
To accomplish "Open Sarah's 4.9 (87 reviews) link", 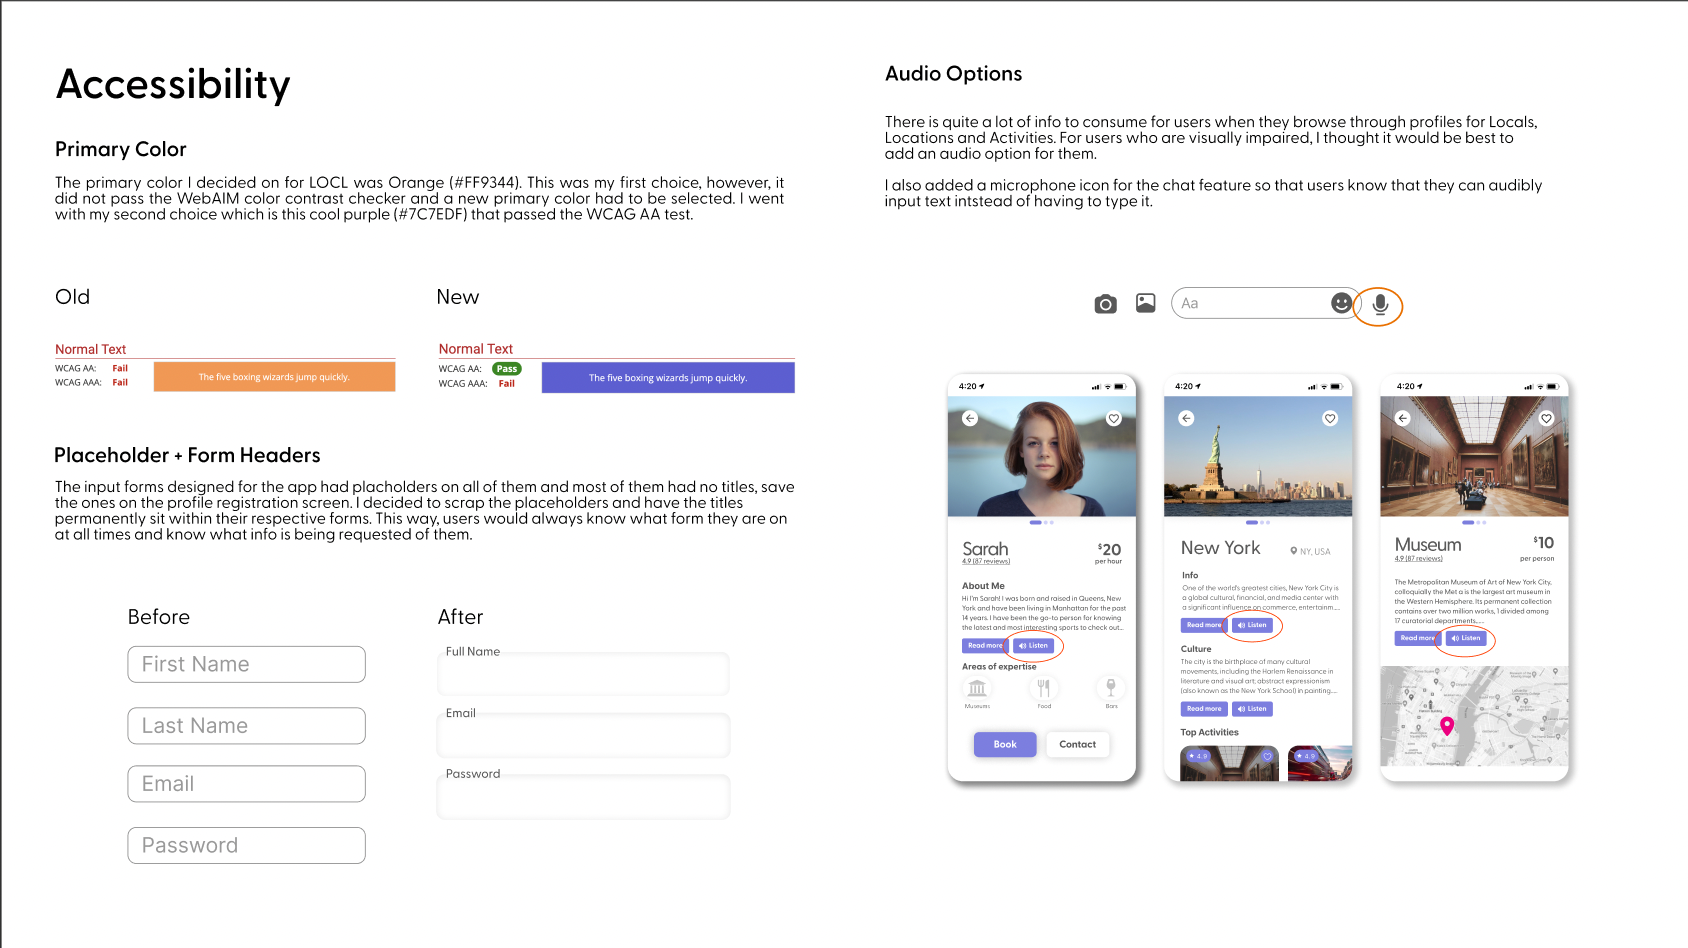I will point(986,562).
